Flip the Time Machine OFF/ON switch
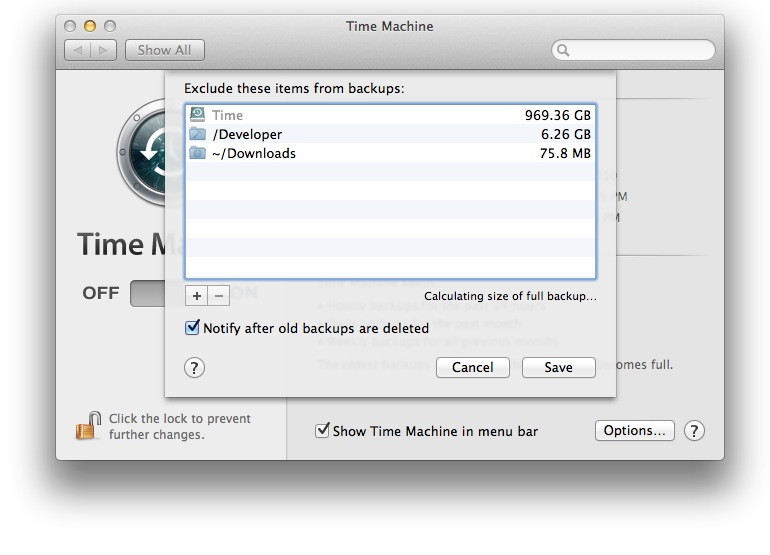770x555 pixels. [x=147, y=294]
